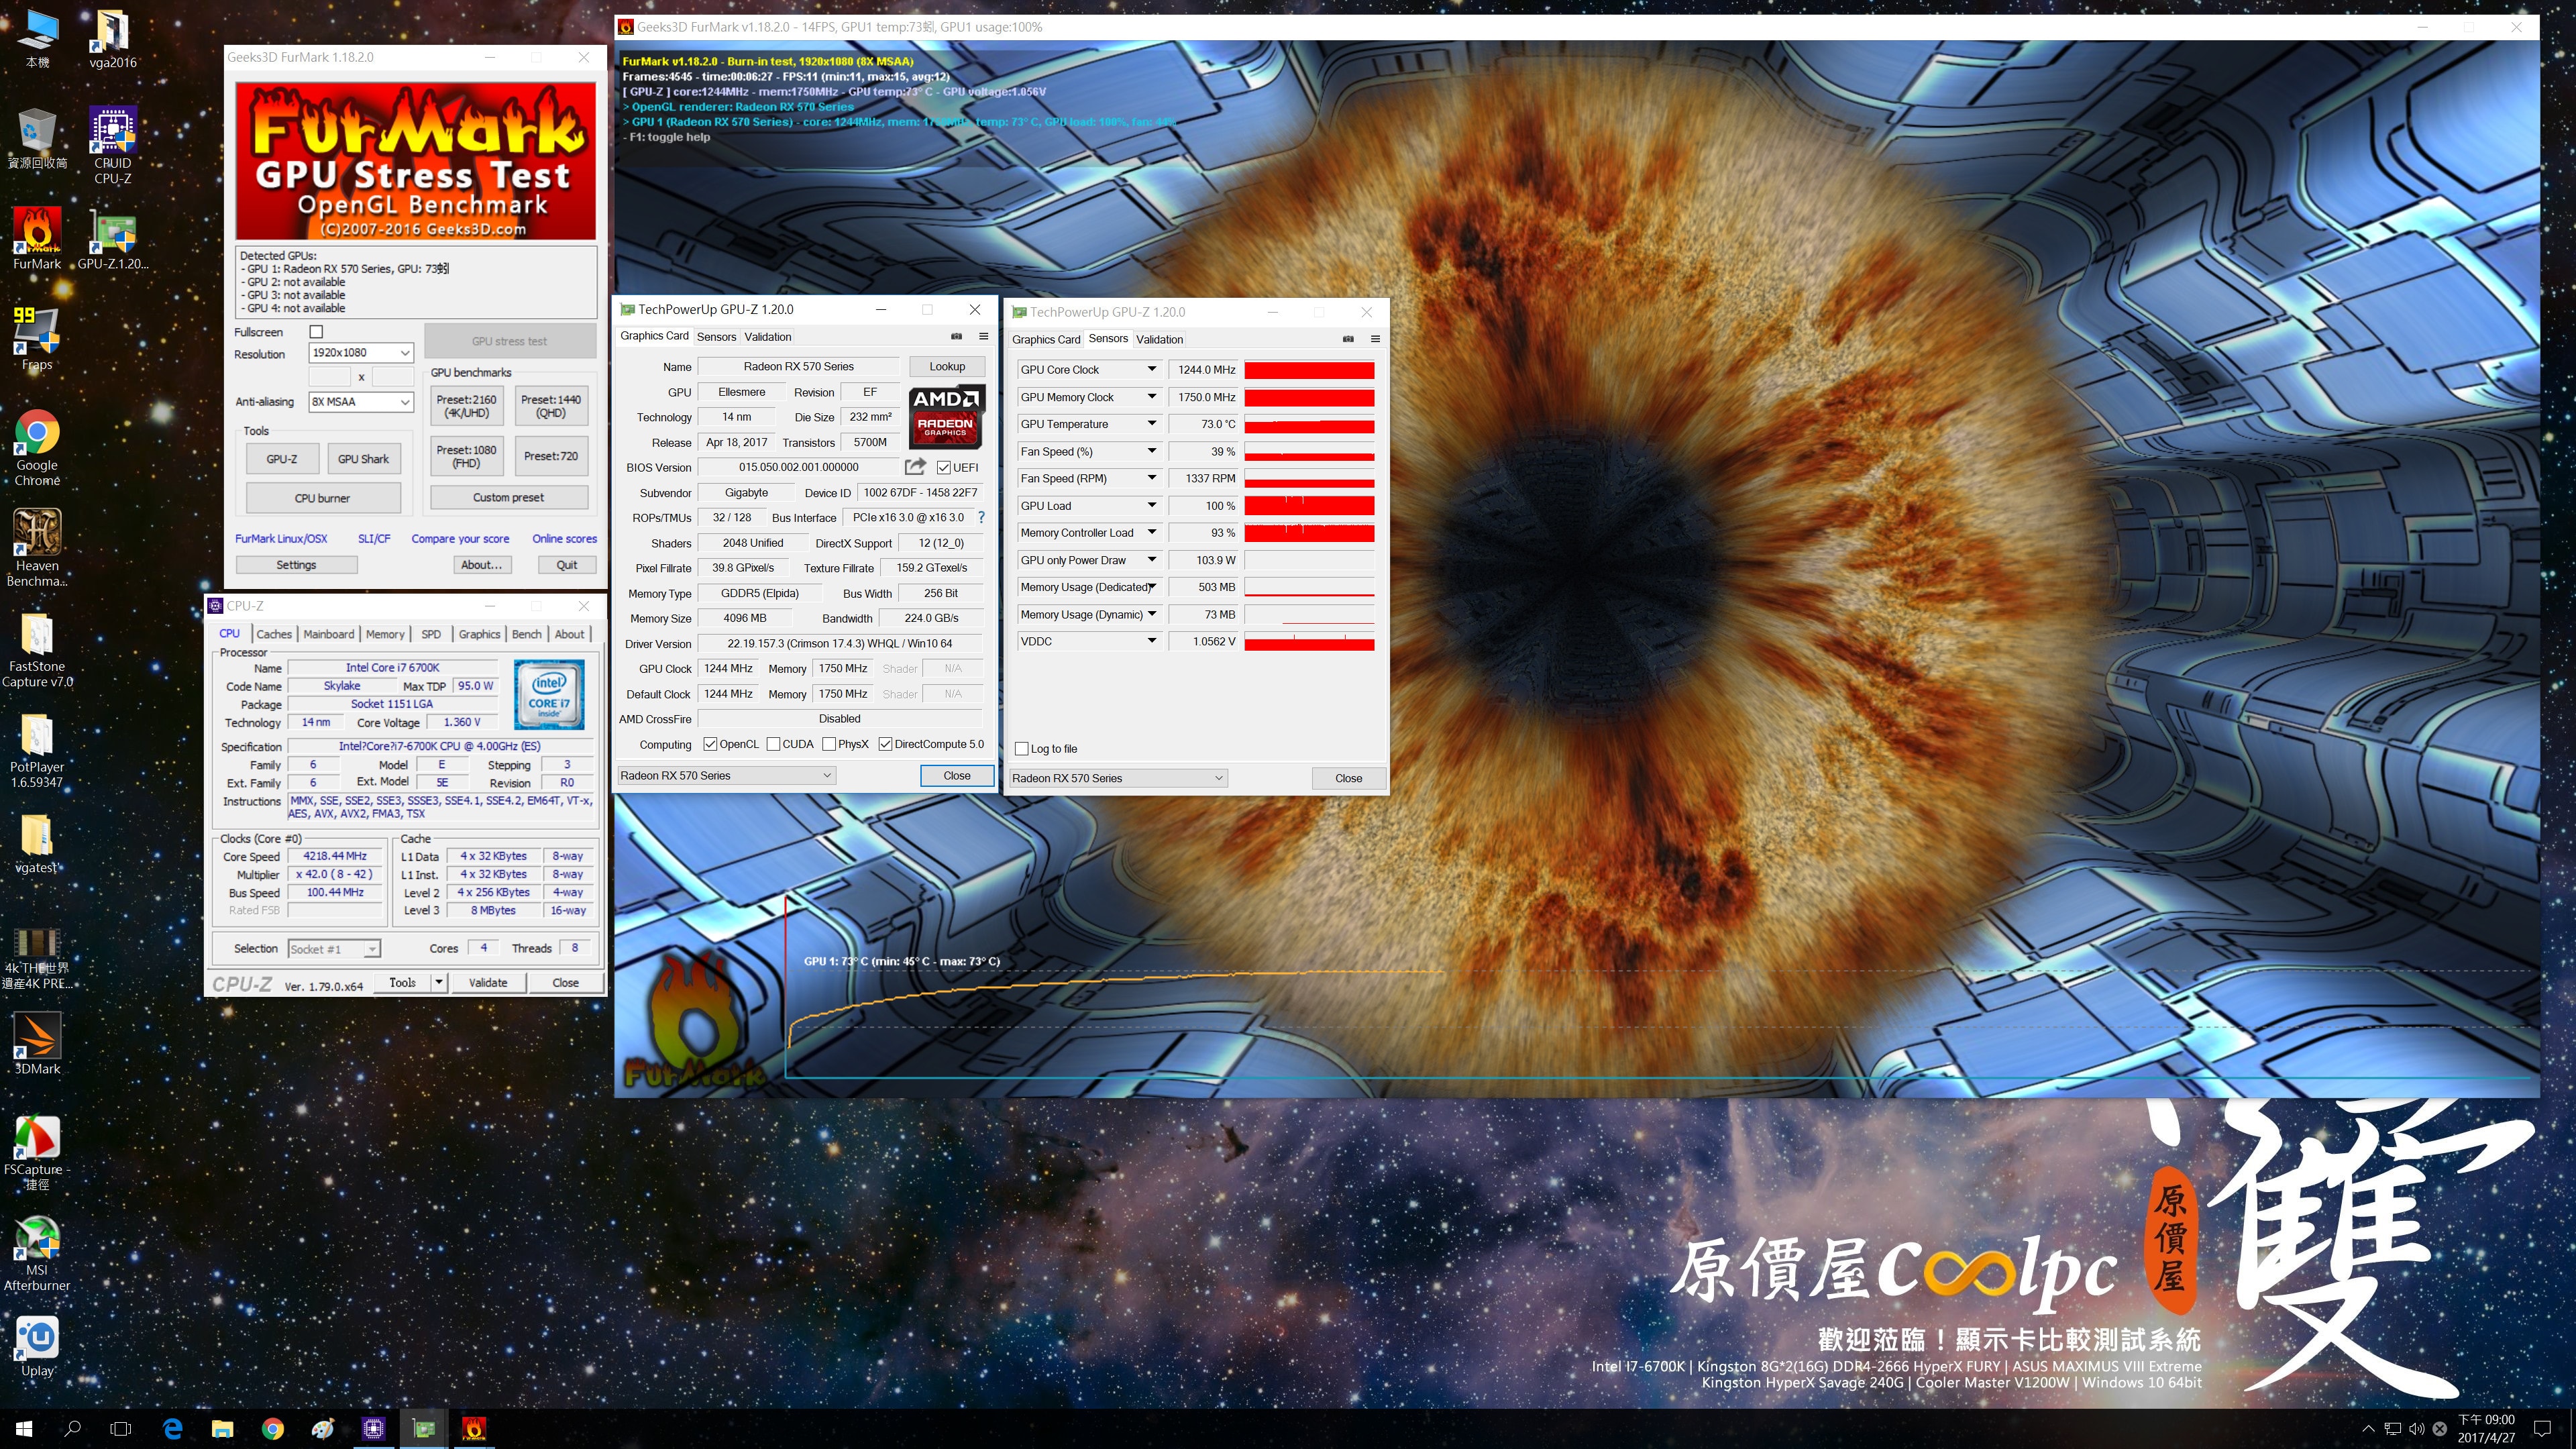Open the Compare your score link
2576x1449 pixels.
tap(460, 538)
